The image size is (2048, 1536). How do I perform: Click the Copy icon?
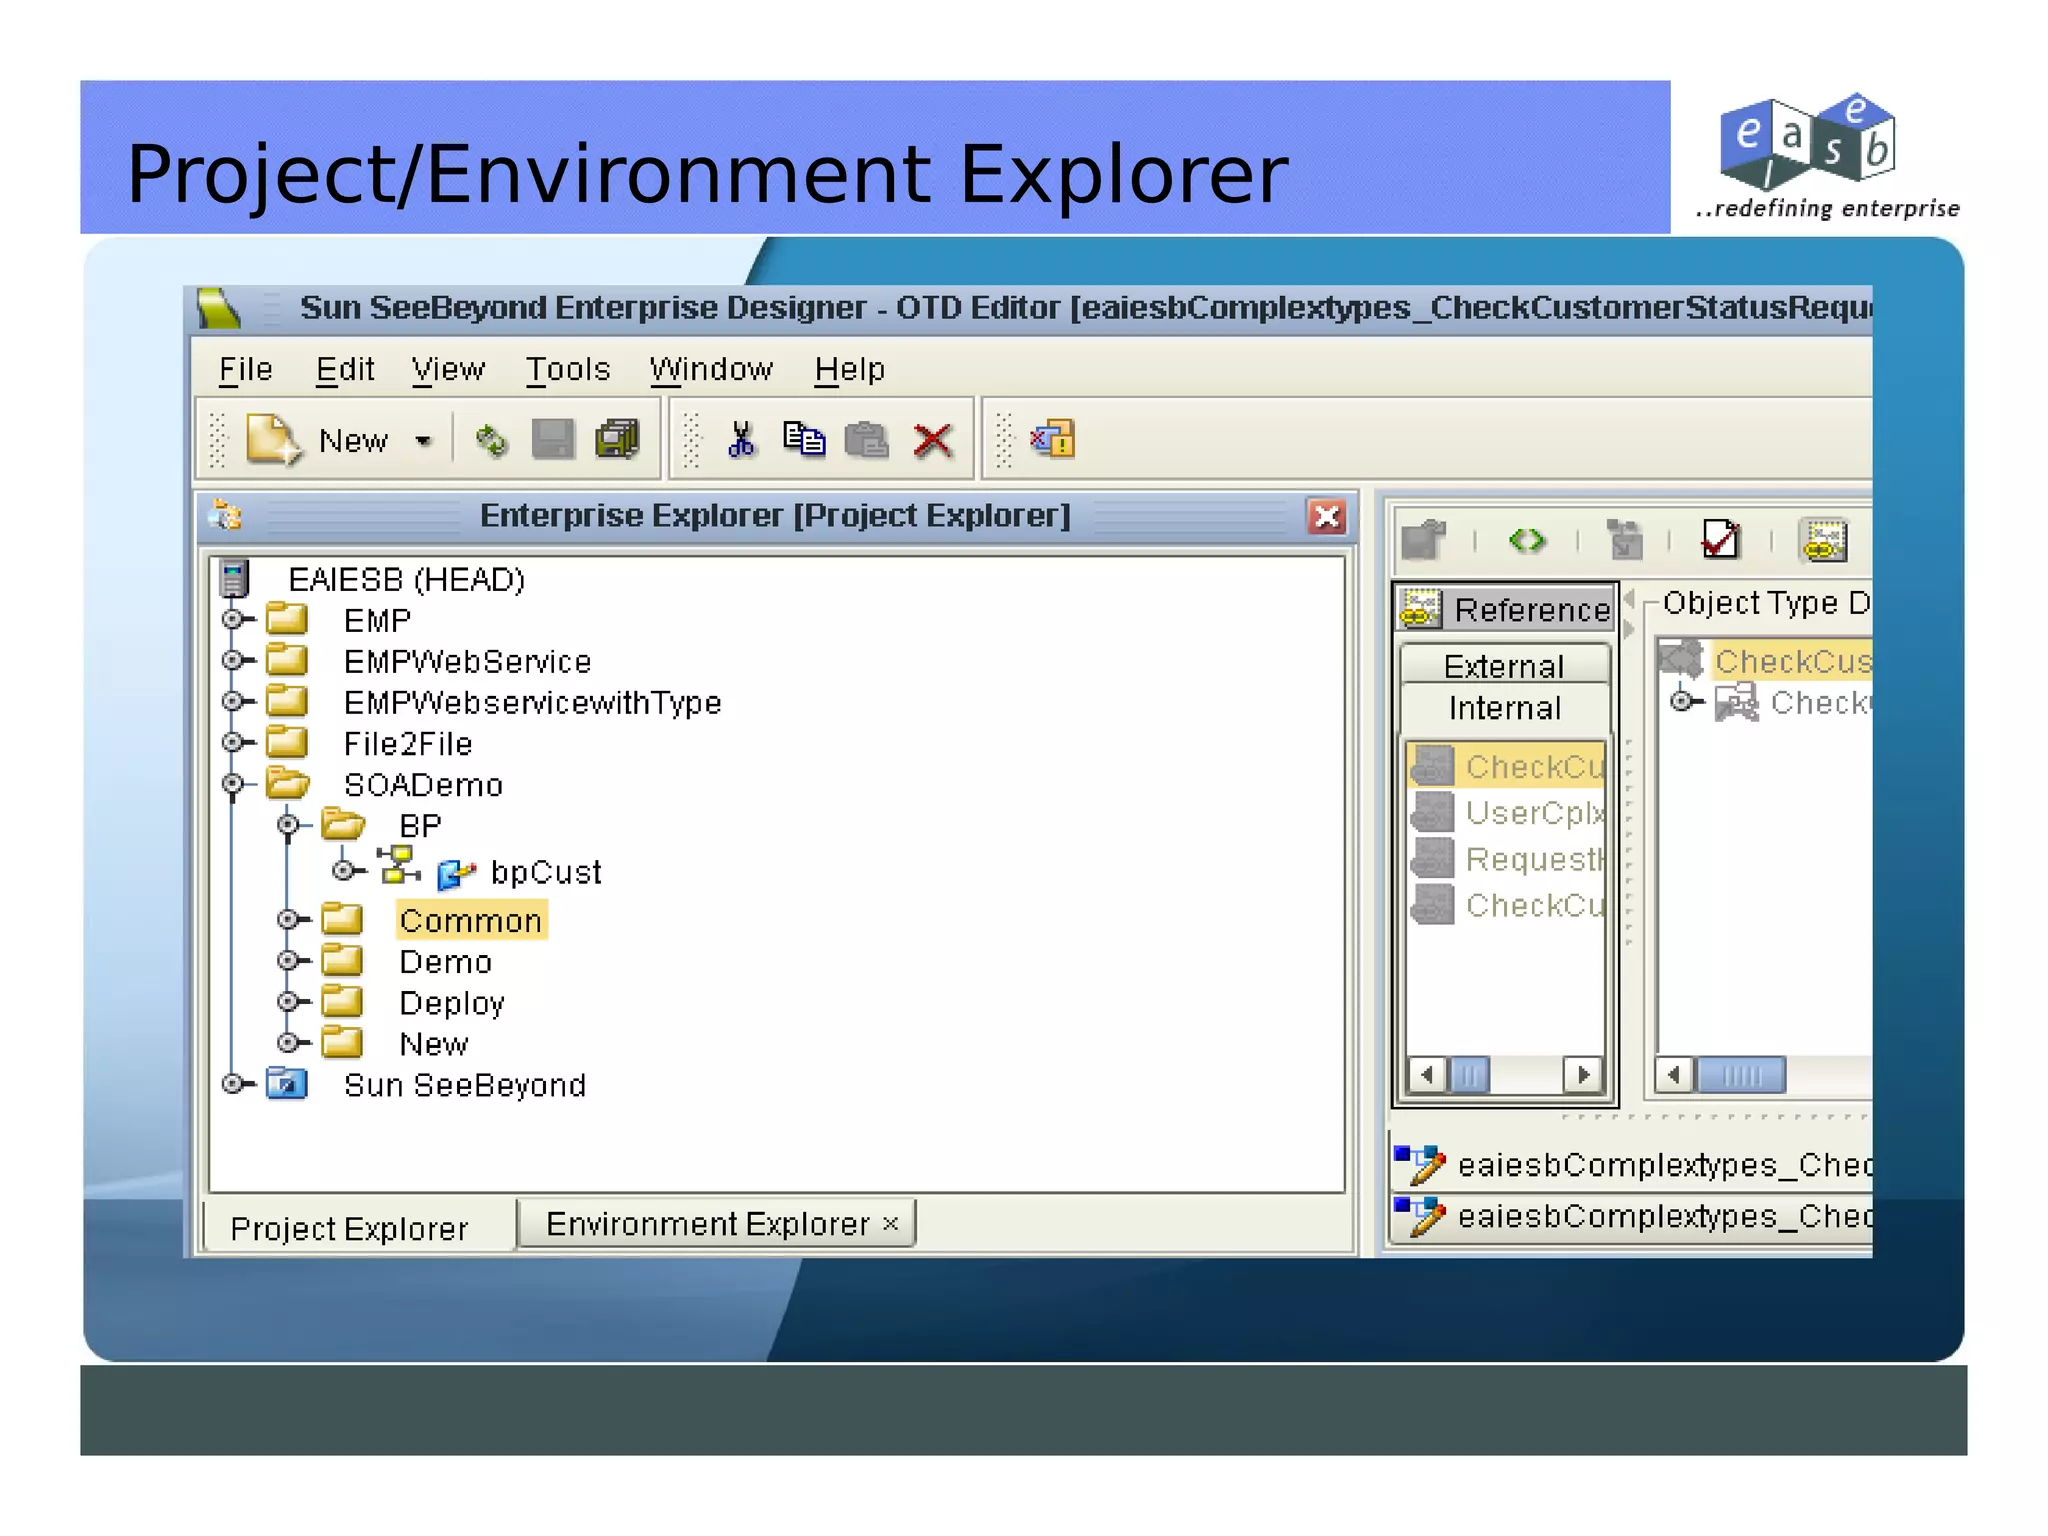tap(804, 439)
